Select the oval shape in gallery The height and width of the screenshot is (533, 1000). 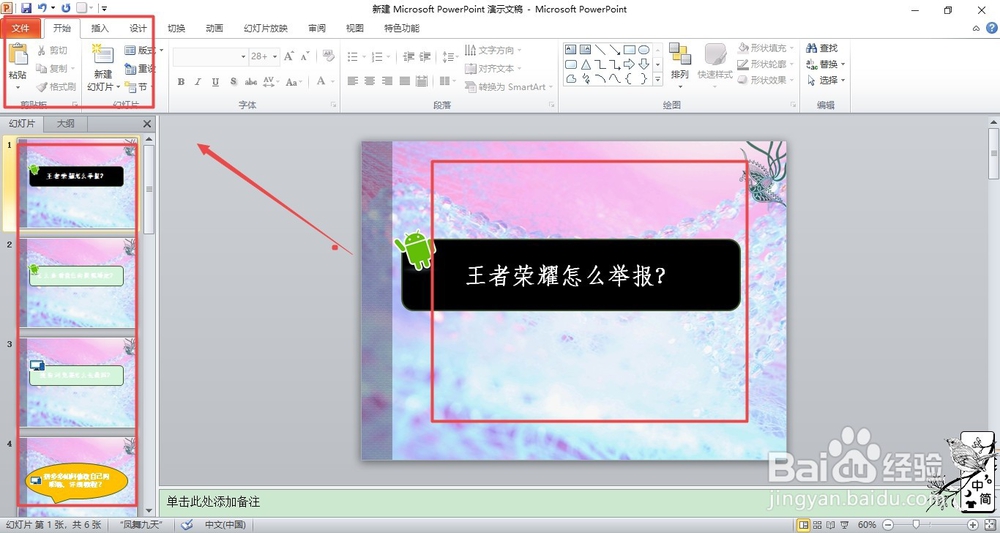[x=644, y=50]
